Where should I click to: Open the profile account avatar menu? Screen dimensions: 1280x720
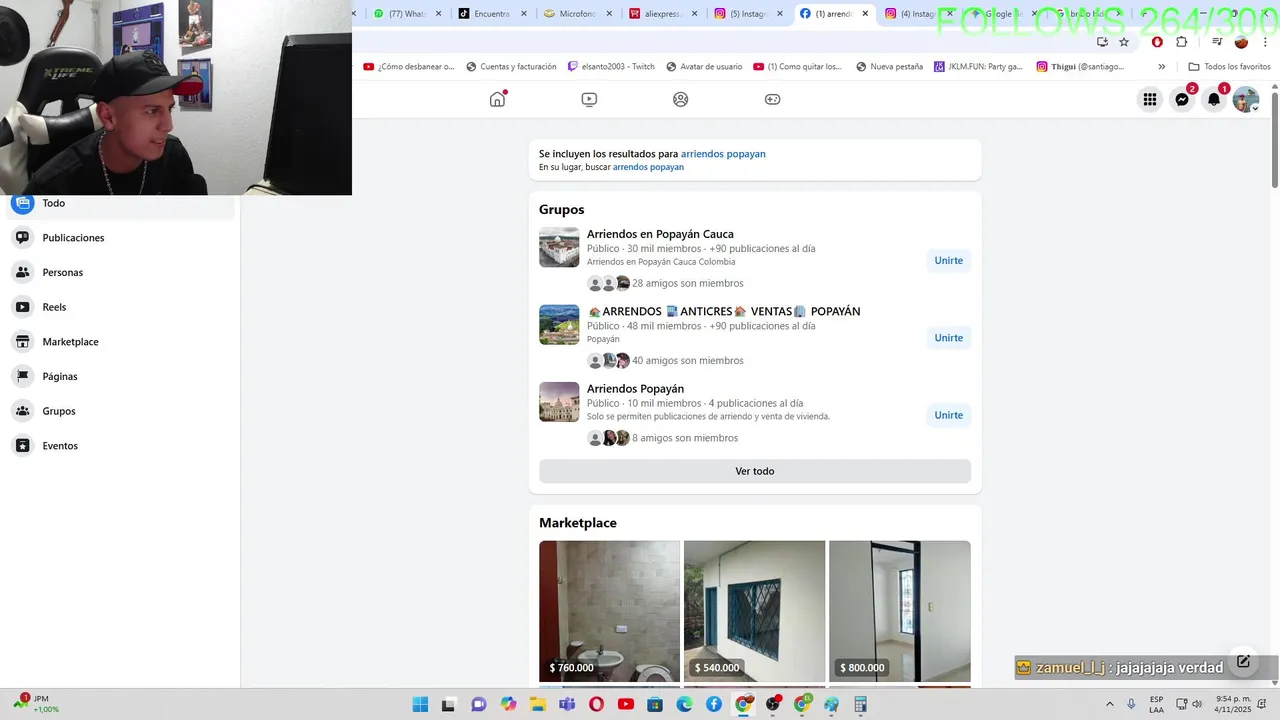[x=1246, y=99]
